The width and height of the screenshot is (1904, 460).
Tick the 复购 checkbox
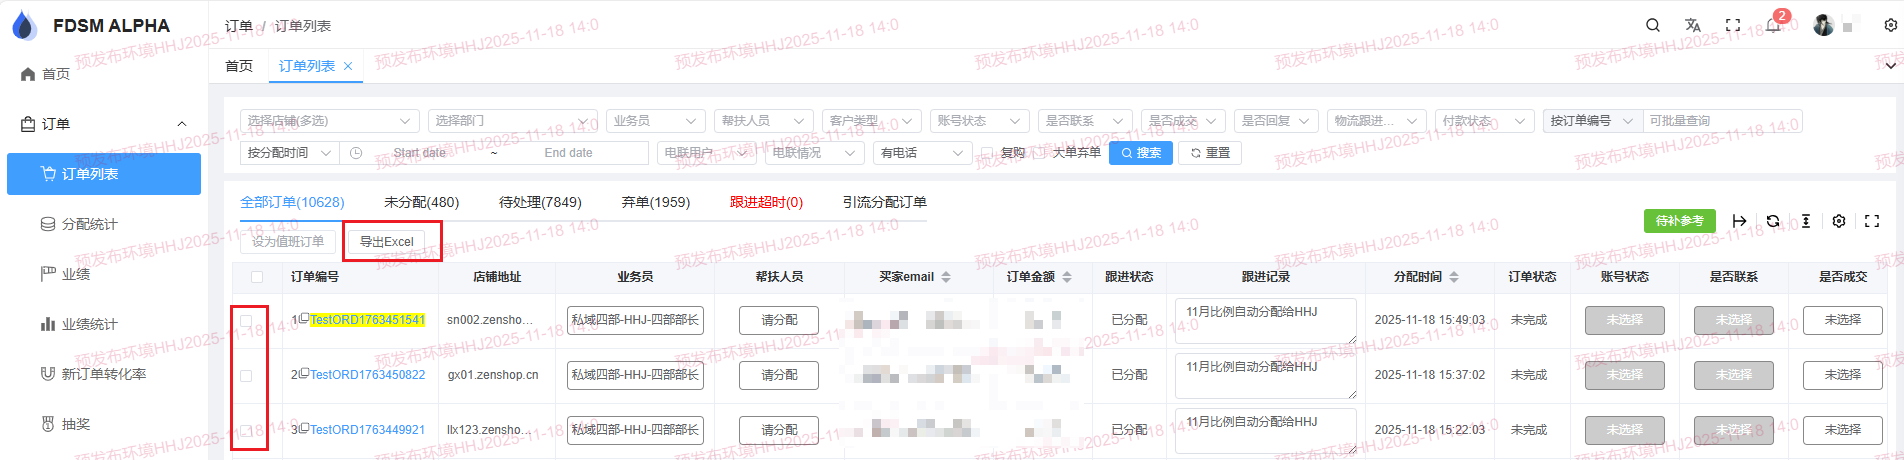(x=987, y=153)
